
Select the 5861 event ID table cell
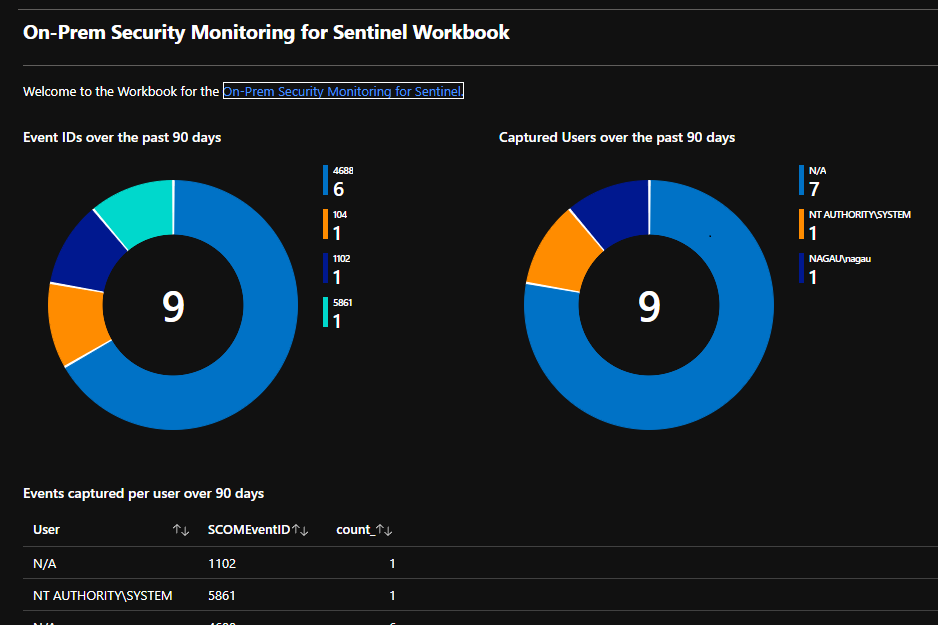pos(222,596)
